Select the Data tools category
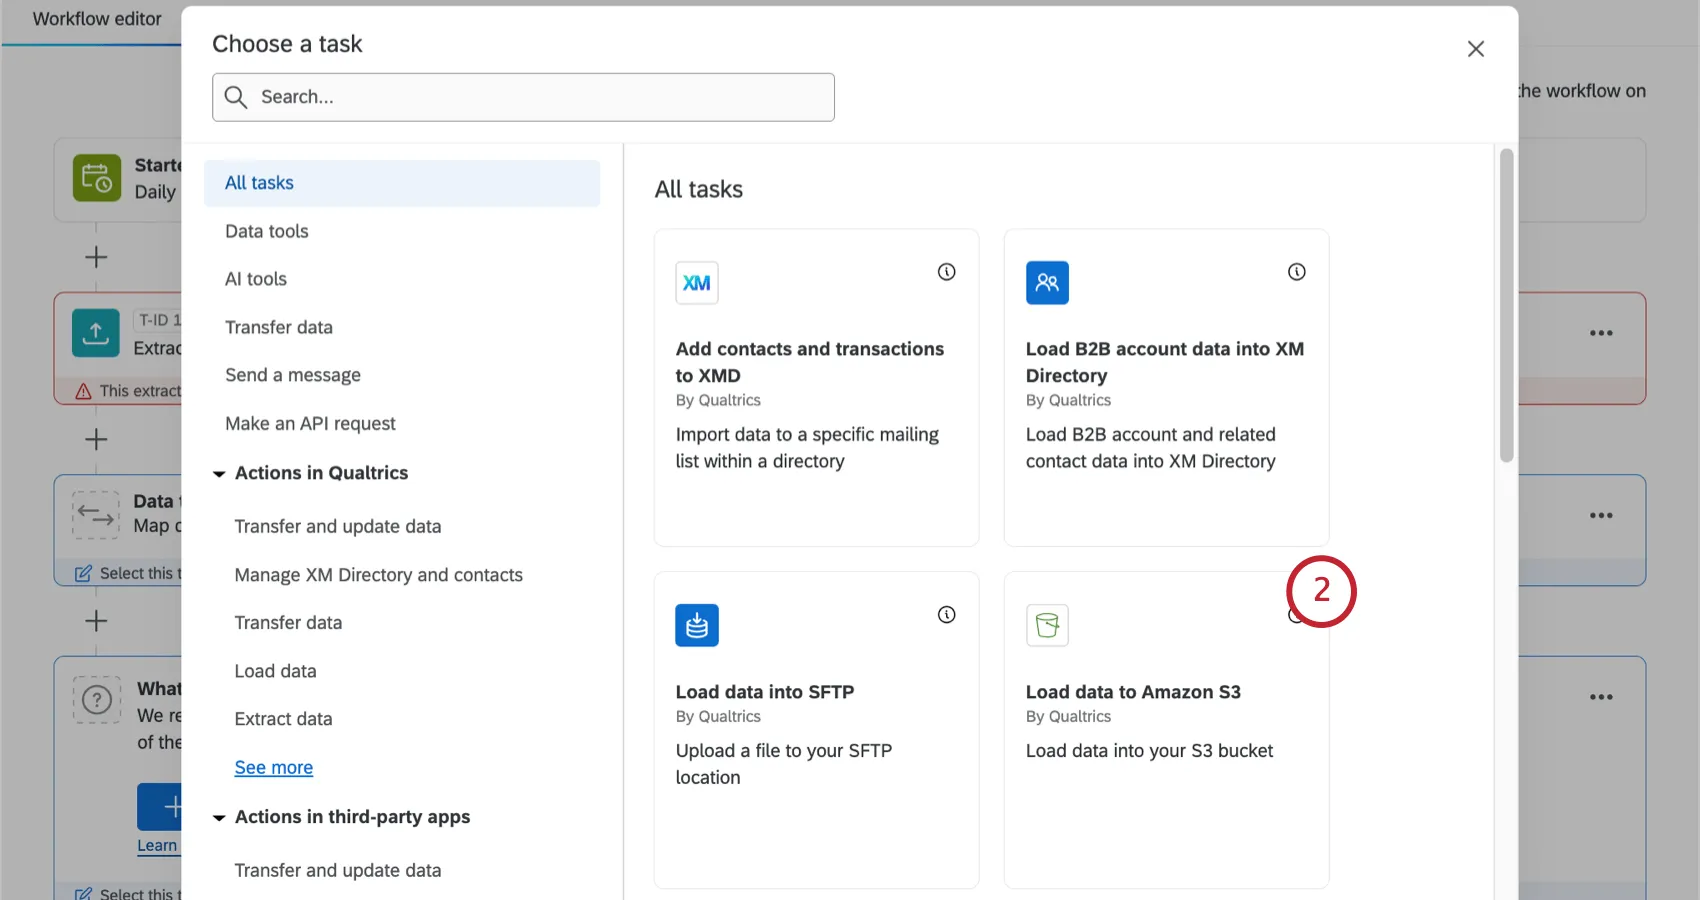Screen dimensions: 1700x900 (x=266, y=231)
